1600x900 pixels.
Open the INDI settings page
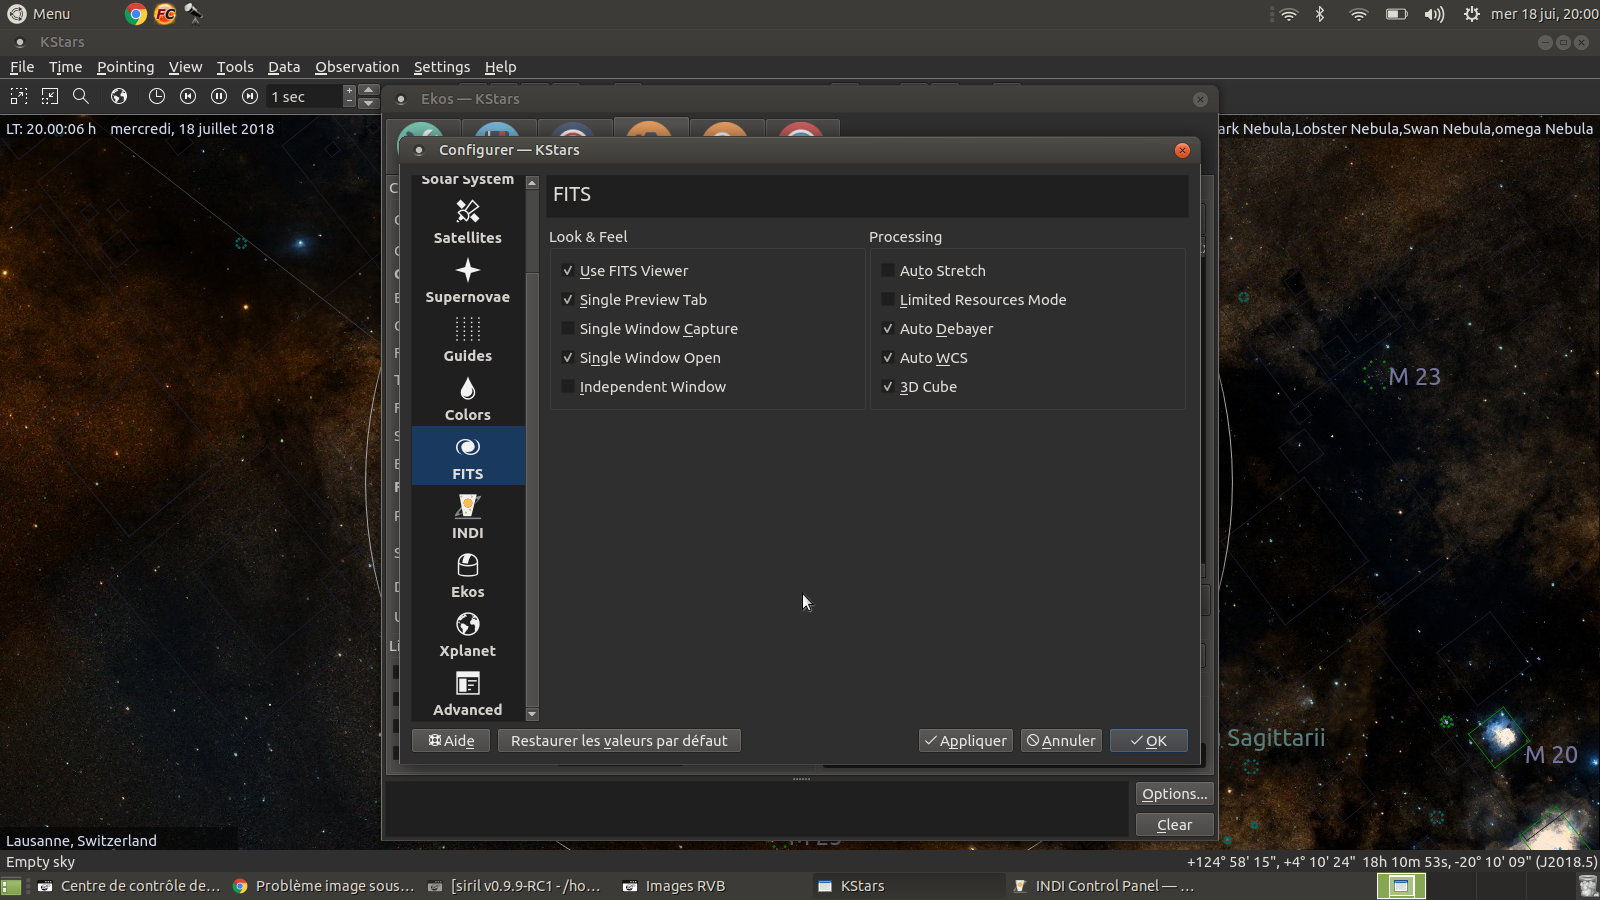pos(467,517)
